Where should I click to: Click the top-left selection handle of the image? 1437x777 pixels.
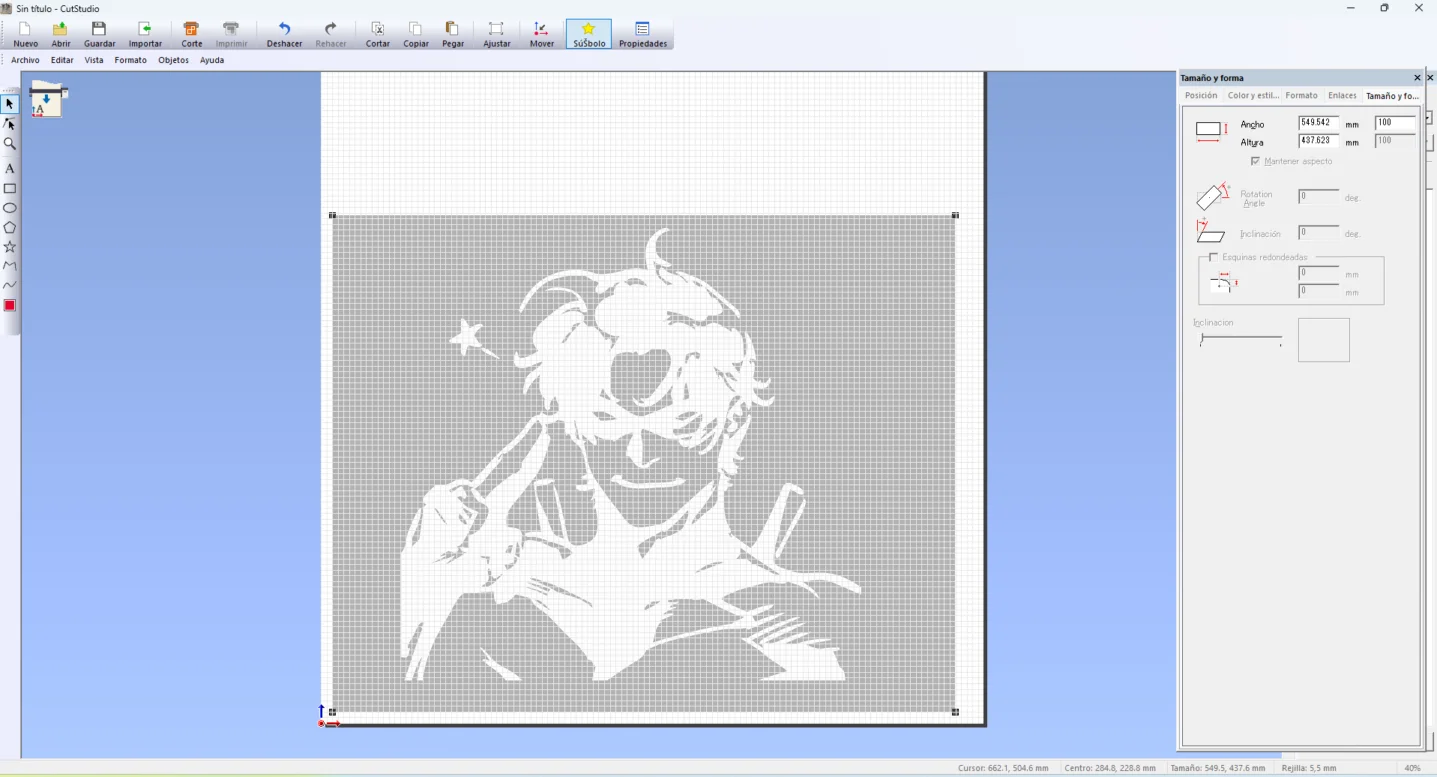pyautogui.click(x=333, y=215)
